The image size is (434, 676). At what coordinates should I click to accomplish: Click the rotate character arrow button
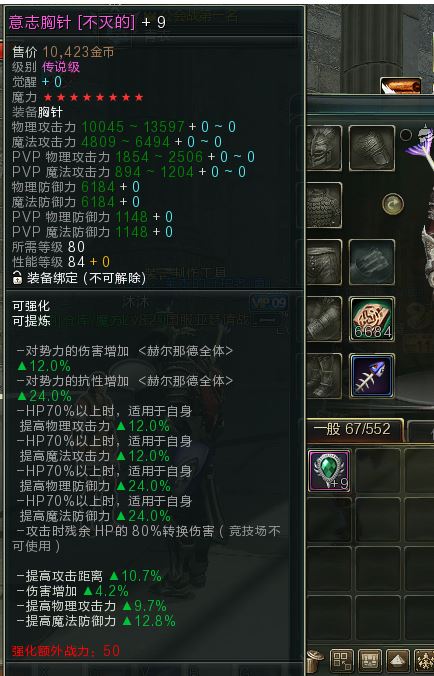point(393,204)
